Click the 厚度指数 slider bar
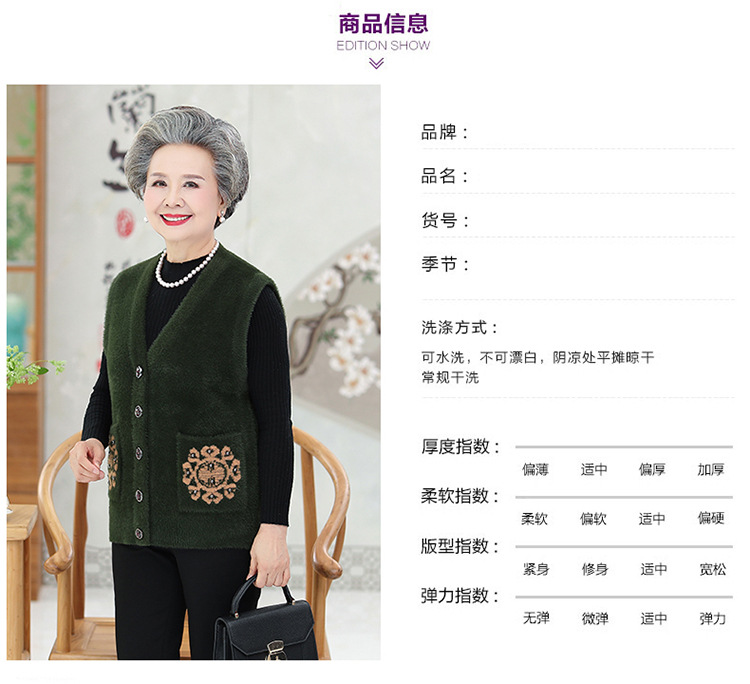The height and width of the screenshot is (684, 750). 624,447
